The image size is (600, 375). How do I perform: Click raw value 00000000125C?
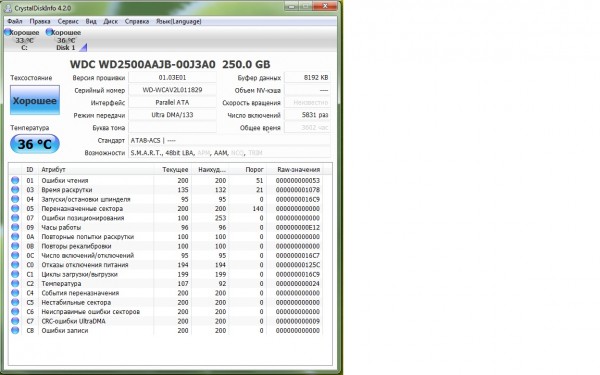pyautogui.click(x=298, y=265)
